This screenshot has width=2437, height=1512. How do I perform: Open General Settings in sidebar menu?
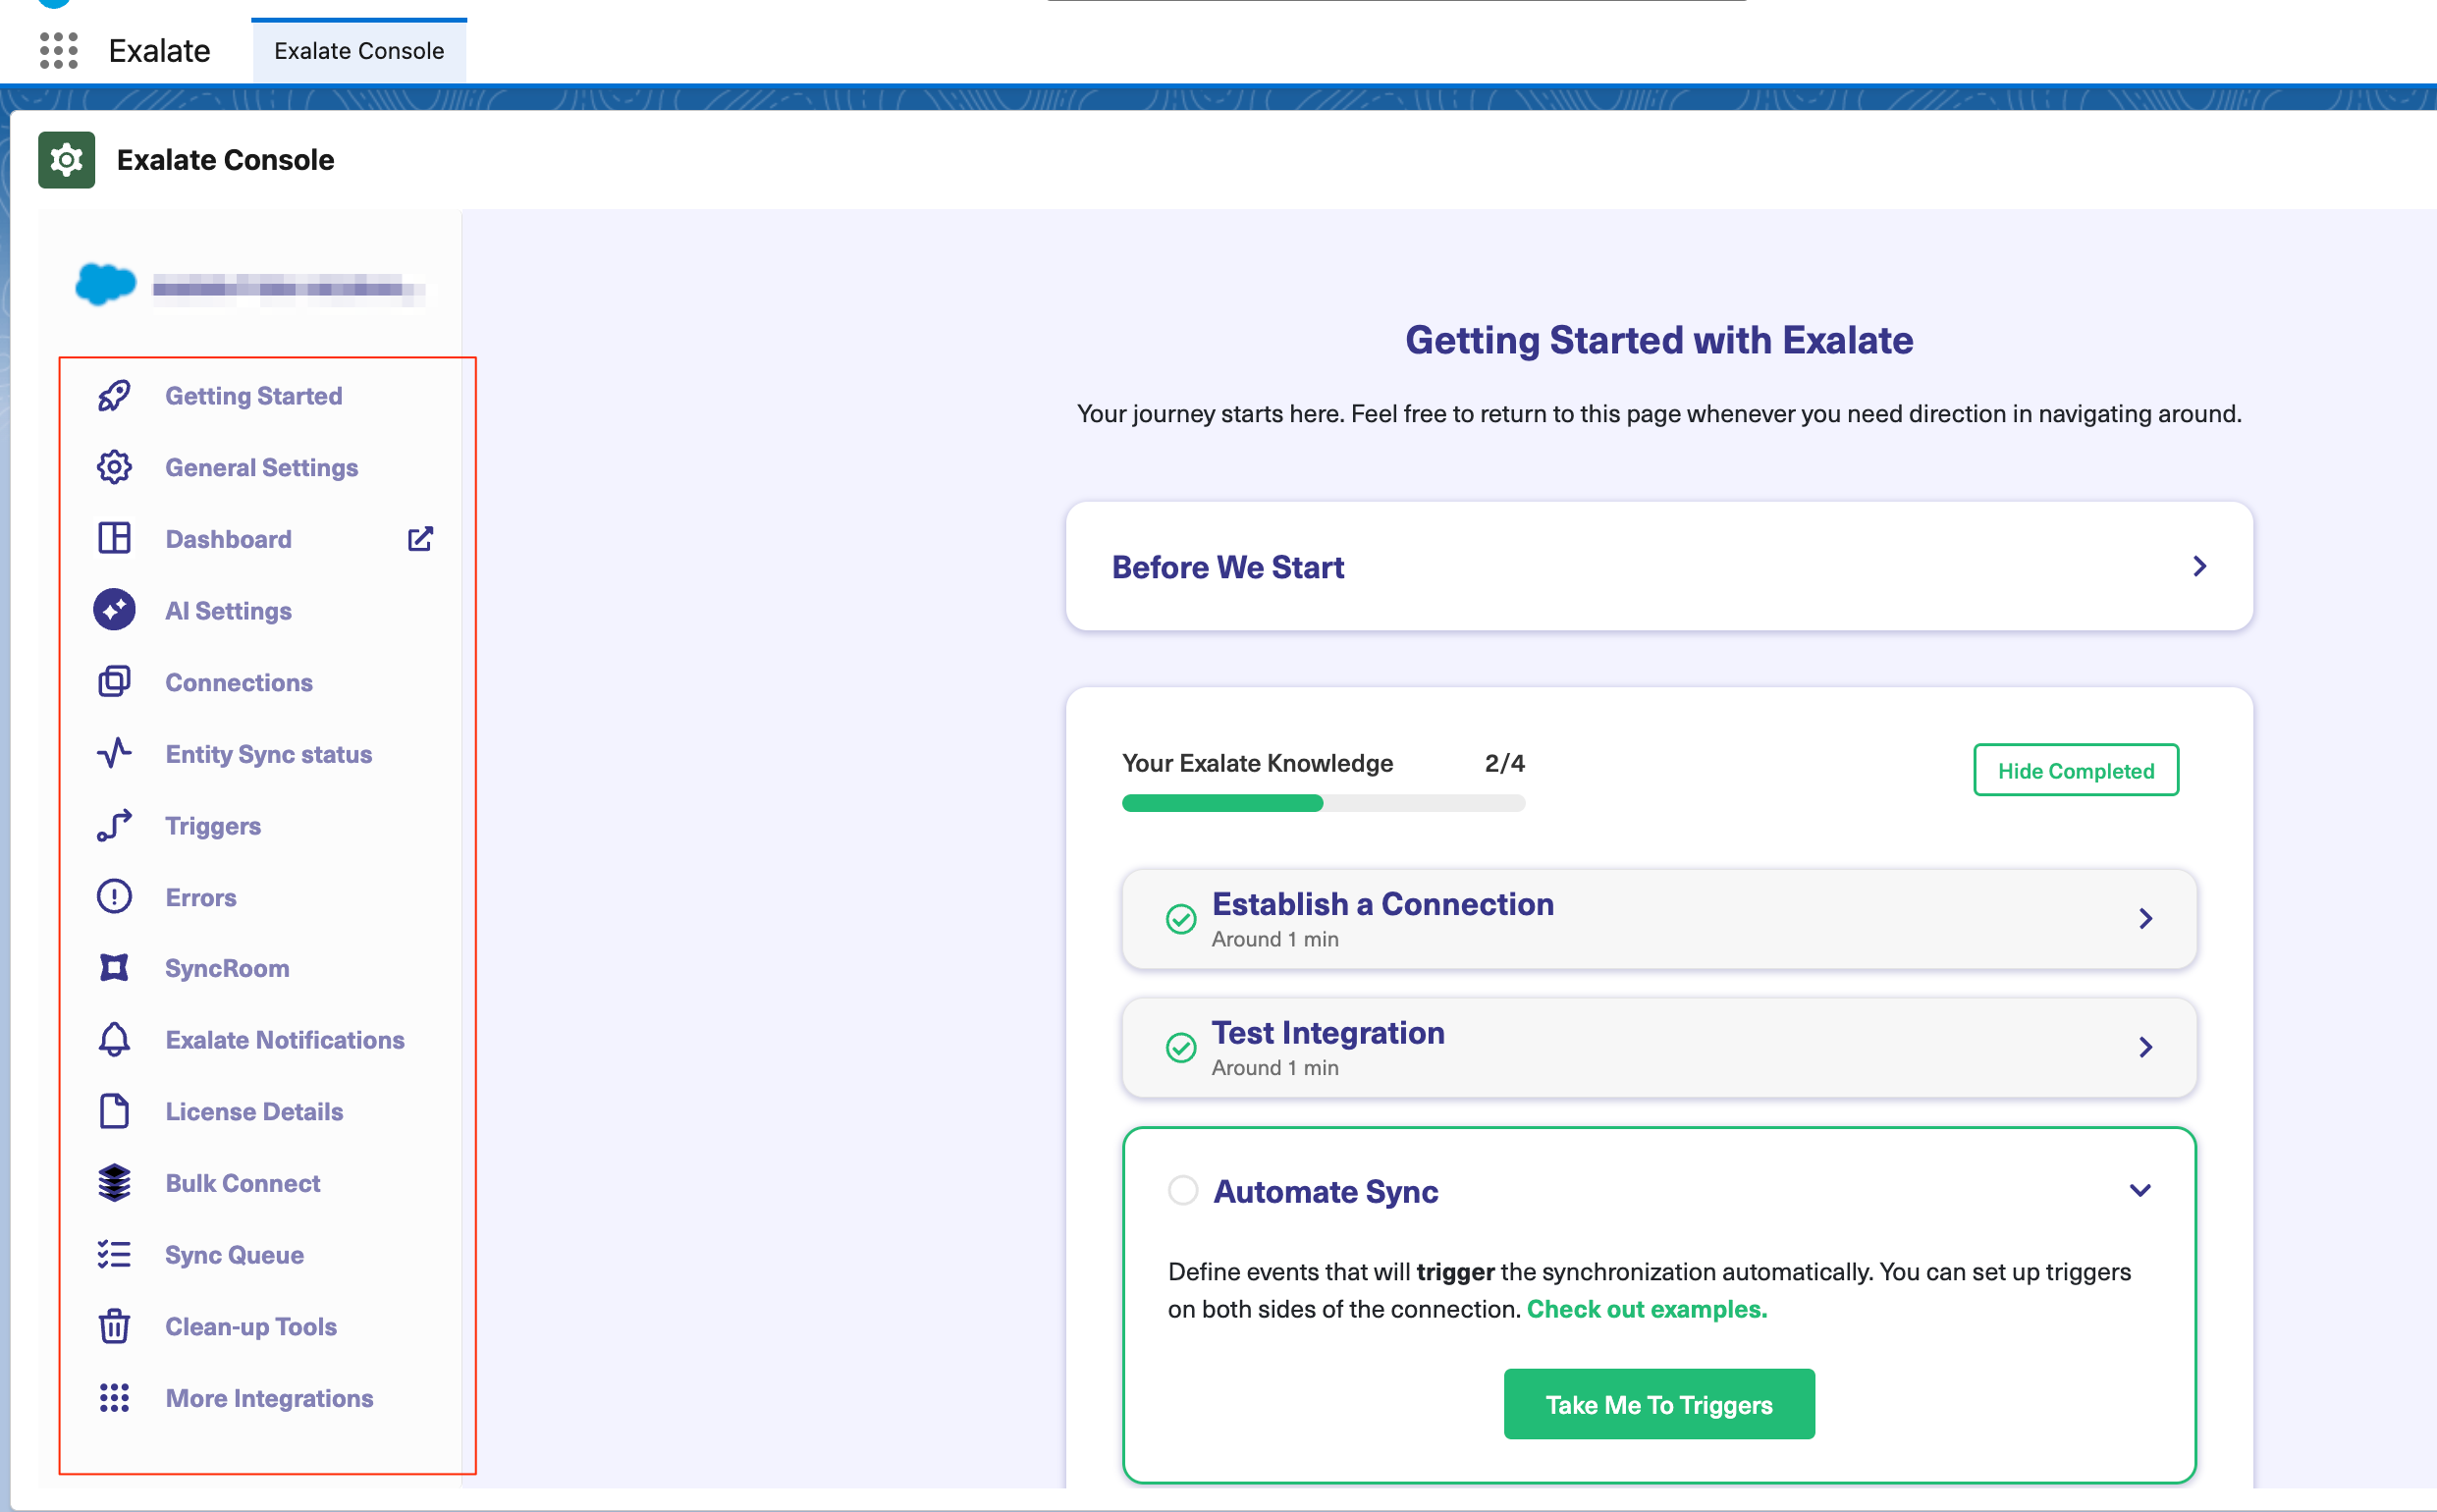261,468
